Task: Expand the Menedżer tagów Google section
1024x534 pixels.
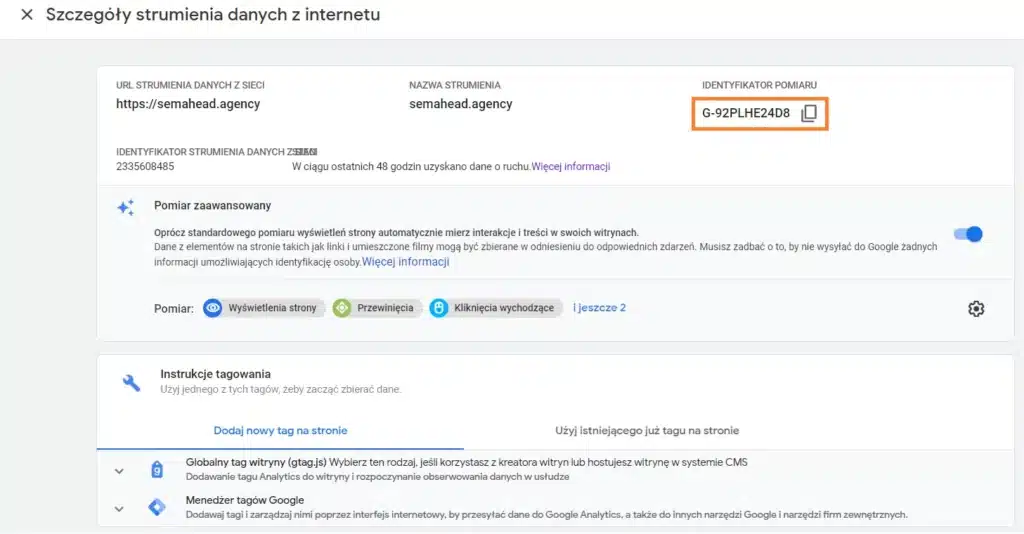Action: [119, 509]
